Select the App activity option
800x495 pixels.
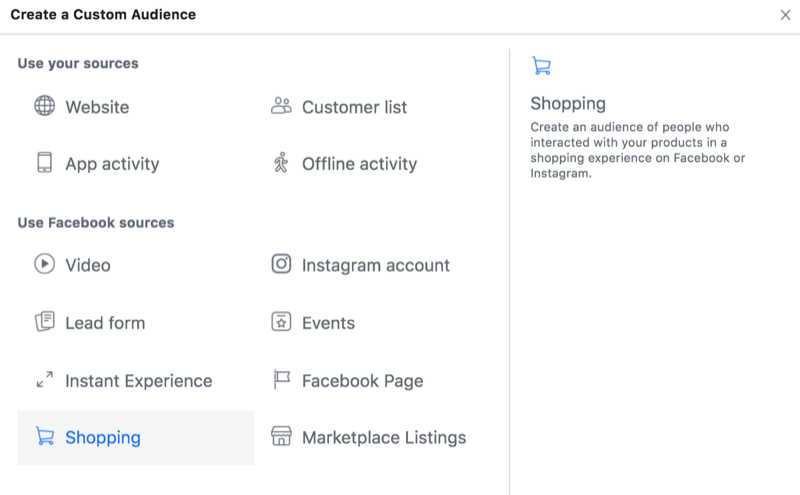pyautogui.click(x=112, y=164)
